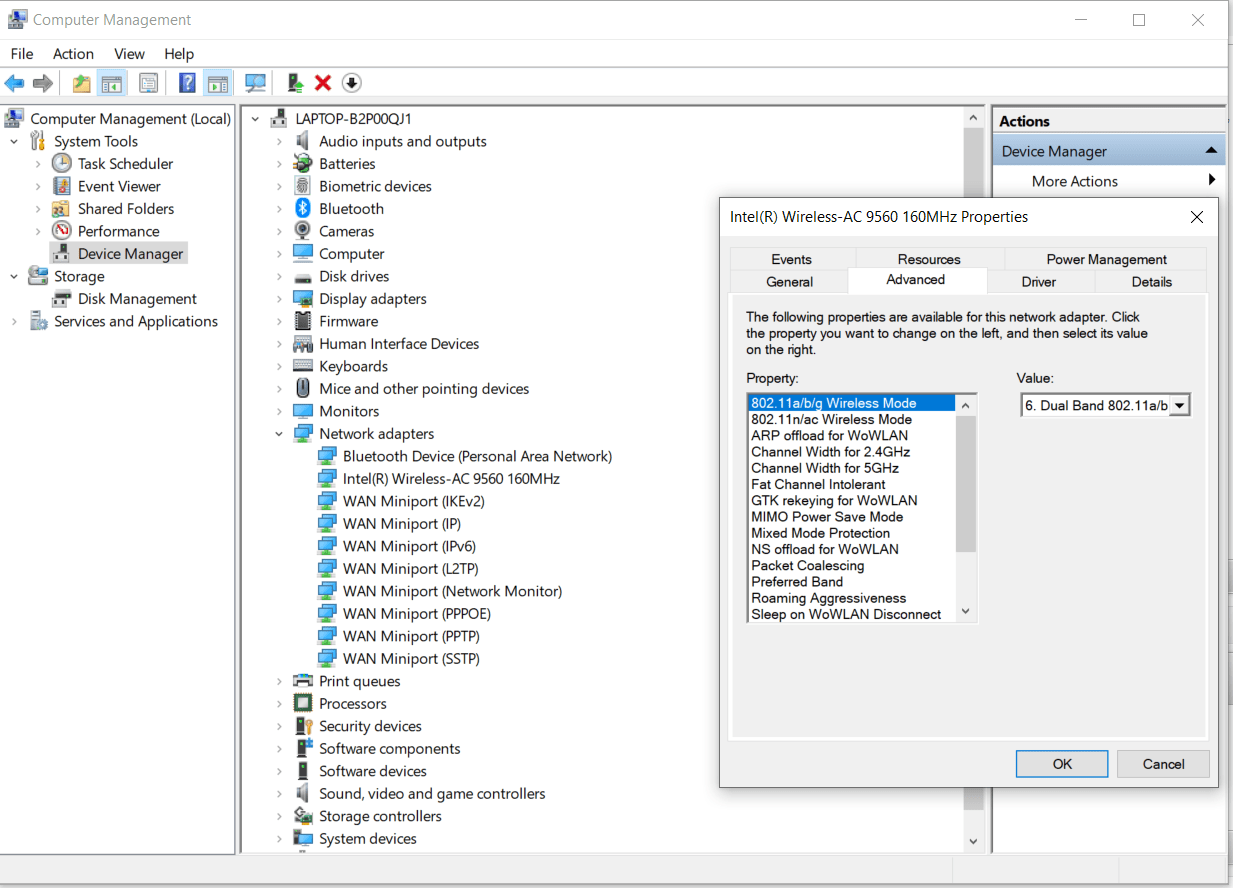Viewport: 1233px width, 888px height.
Task: Open the File menu
Action: [x=22, y=54]
